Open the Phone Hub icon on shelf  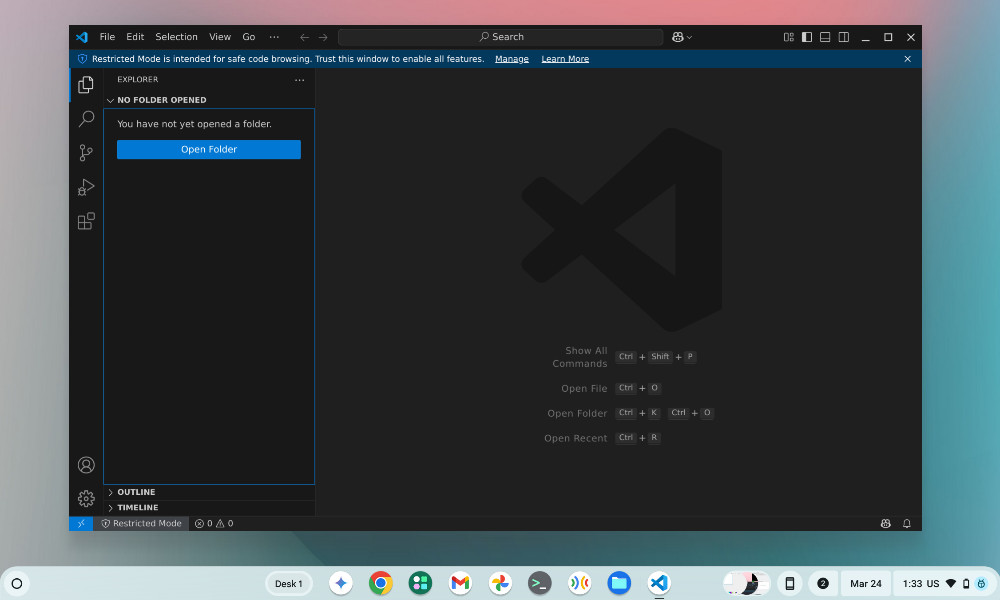tap(790, 583)
